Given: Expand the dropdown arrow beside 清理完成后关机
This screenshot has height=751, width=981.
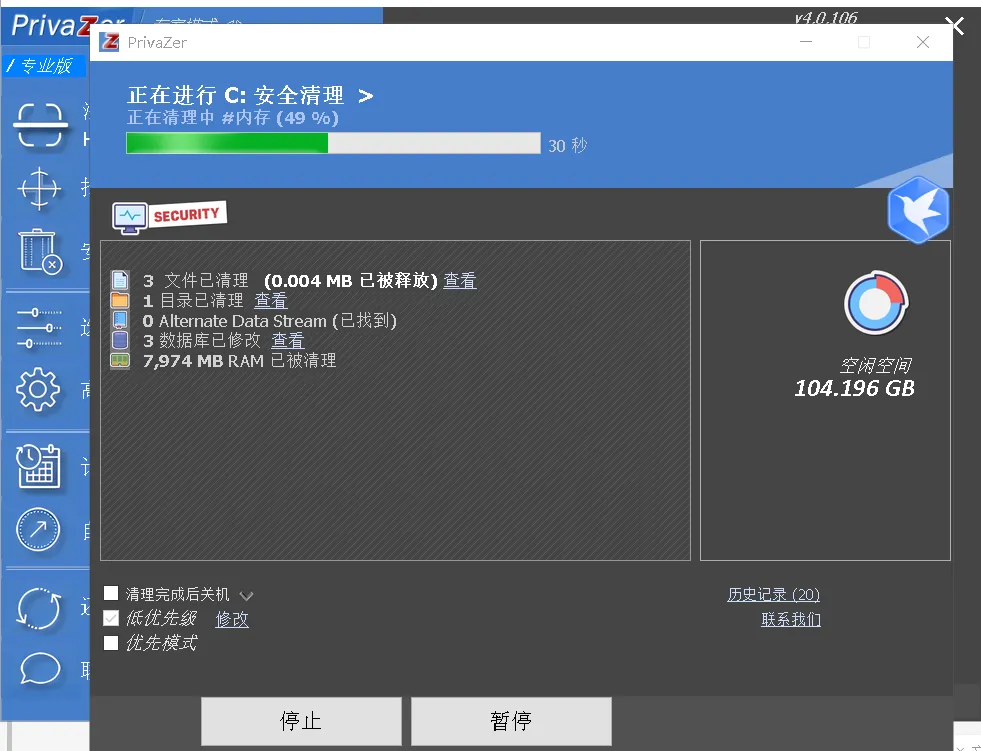Looking at the screenshot, I should coord(247,595).
